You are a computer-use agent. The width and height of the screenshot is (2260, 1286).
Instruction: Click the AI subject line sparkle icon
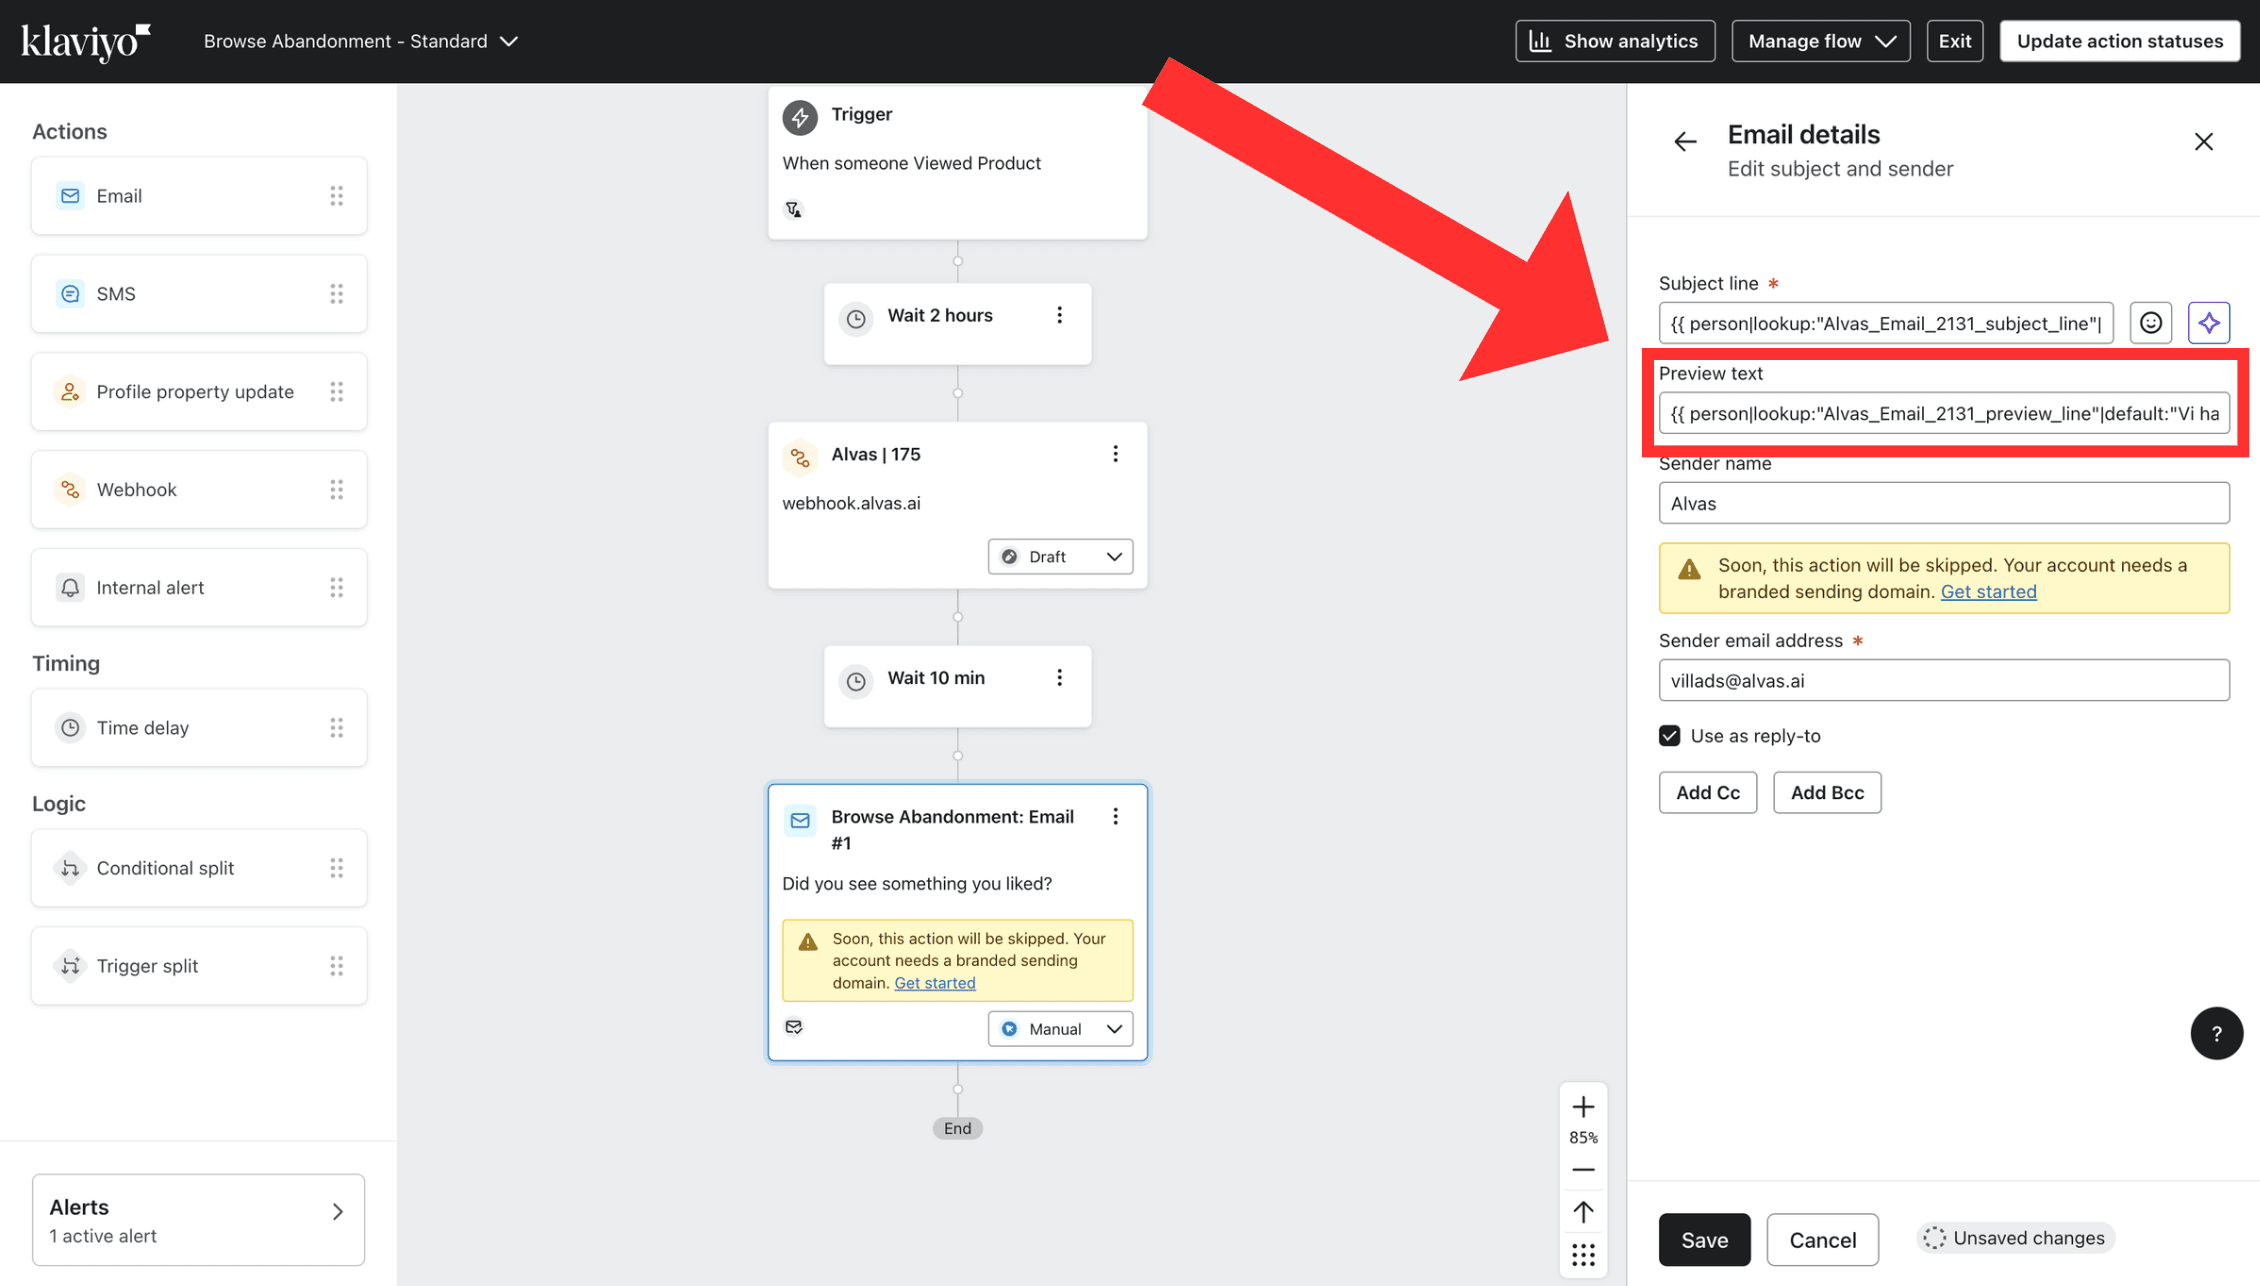pyautogui.click(x=2208, y=323)
